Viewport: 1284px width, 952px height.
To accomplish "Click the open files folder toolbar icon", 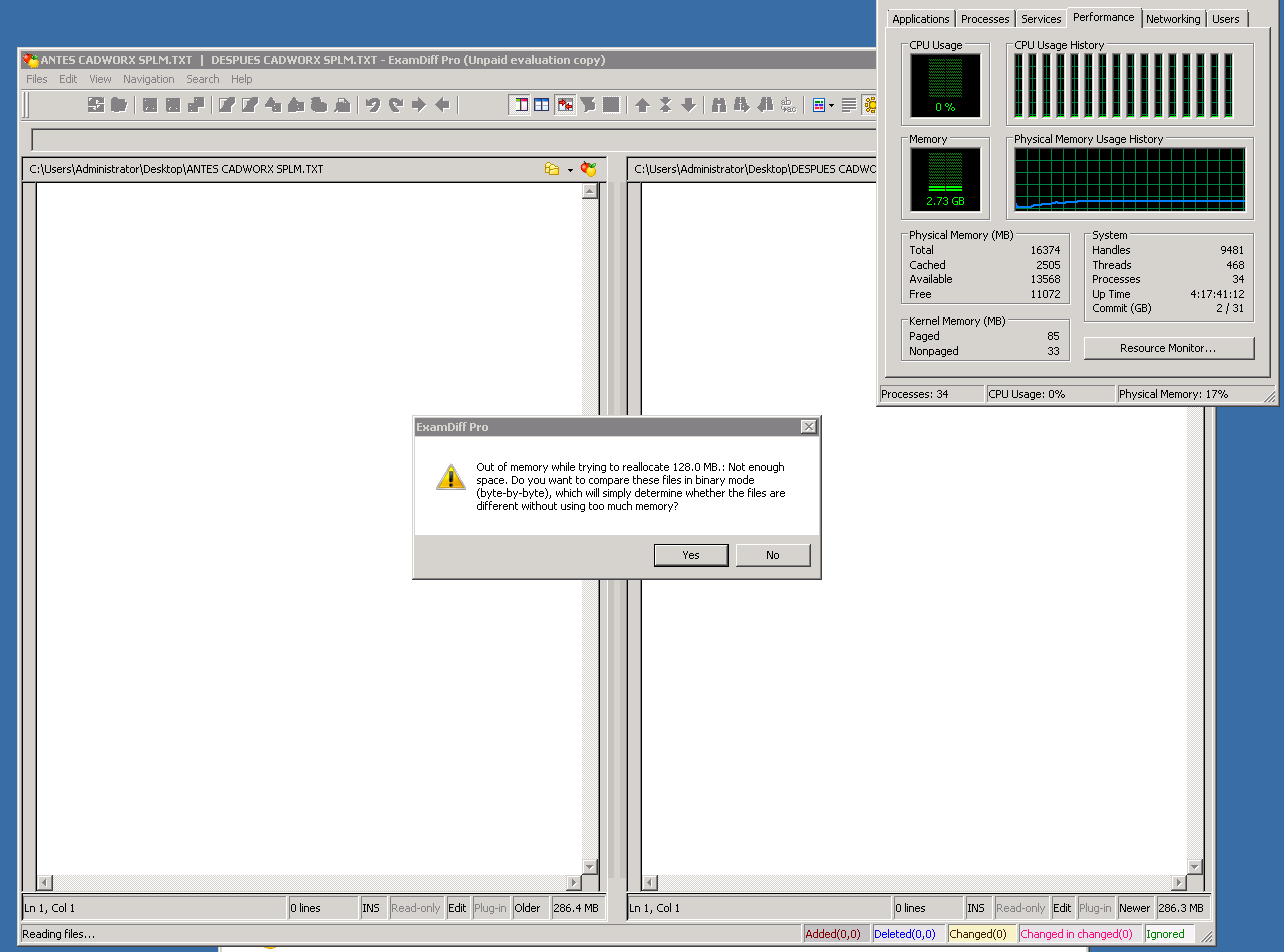I will pyautogui.click(x=119, y=104).
